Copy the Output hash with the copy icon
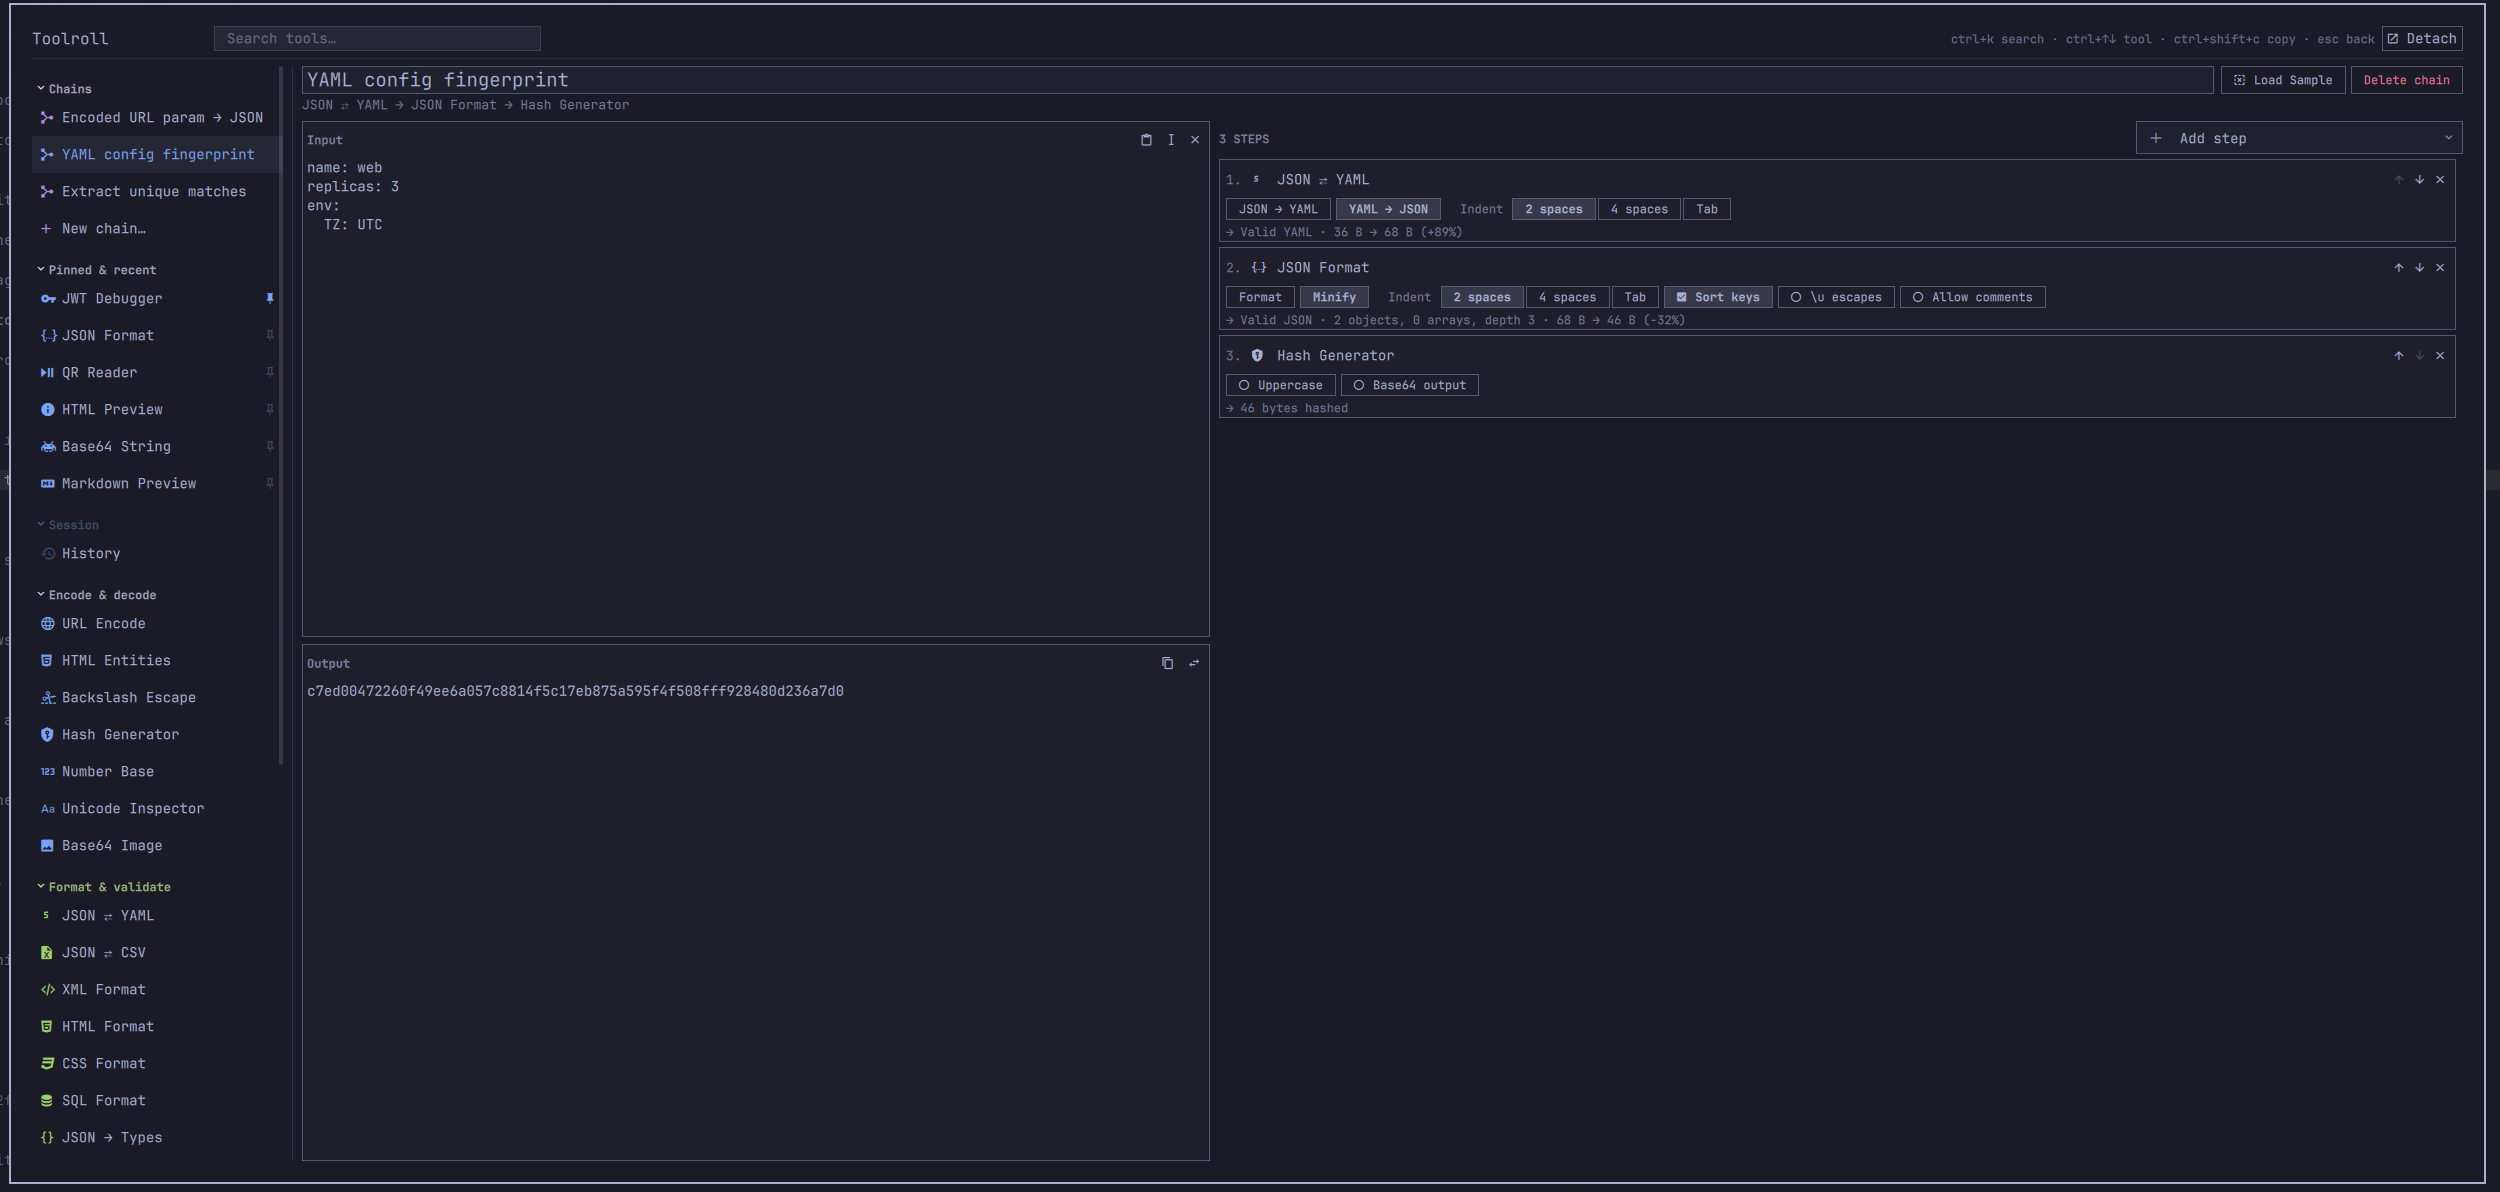 point(1167,663)
